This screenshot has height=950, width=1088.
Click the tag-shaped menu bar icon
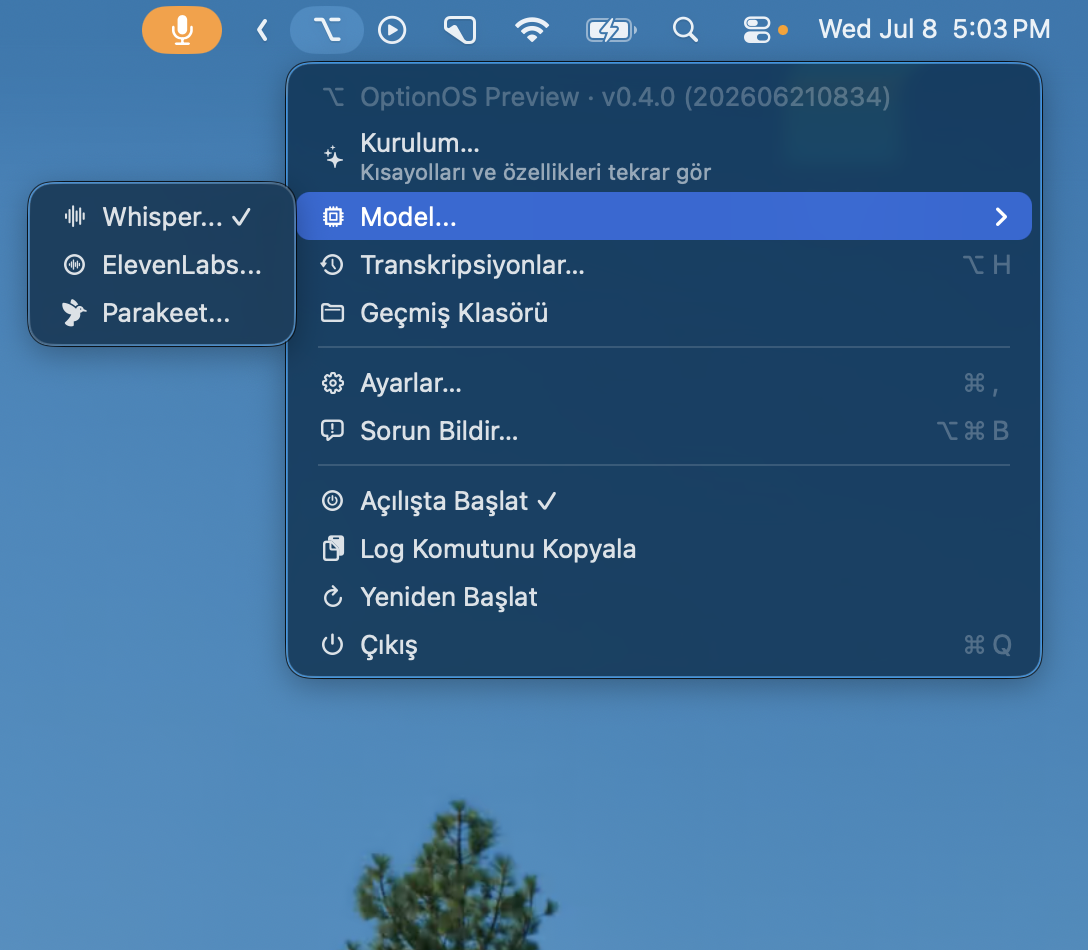pyautogui.click(x=460, y=30)
